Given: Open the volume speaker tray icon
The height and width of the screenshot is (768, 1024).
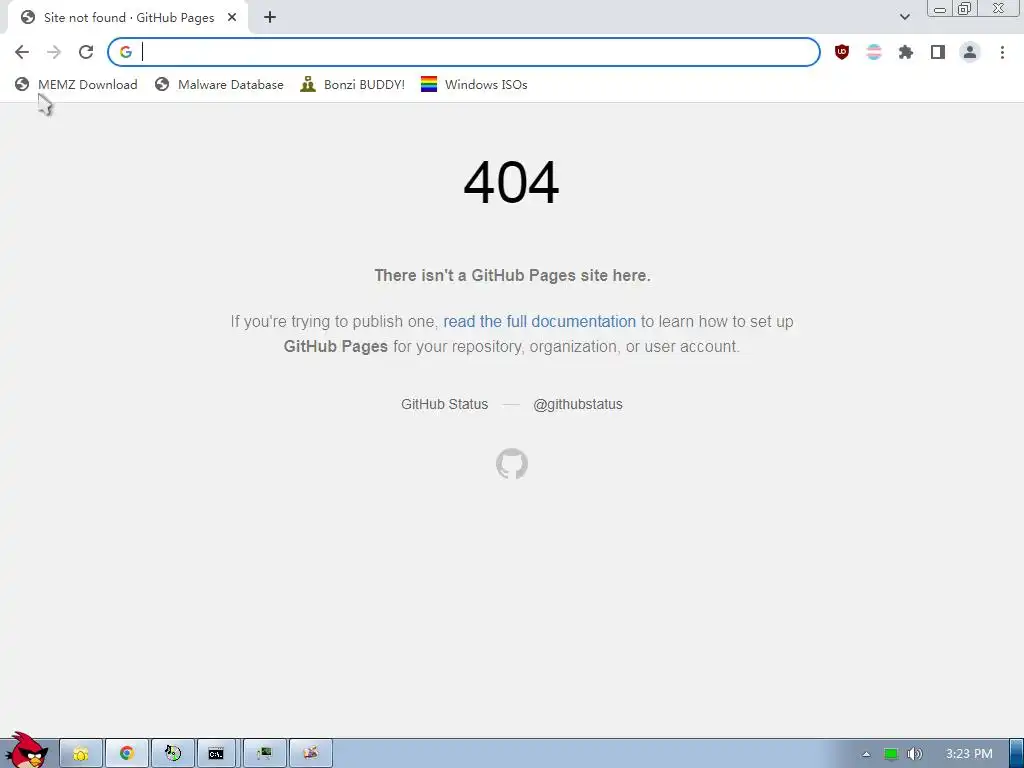Looking at the screenshot, I should click(x=914, y=754).
